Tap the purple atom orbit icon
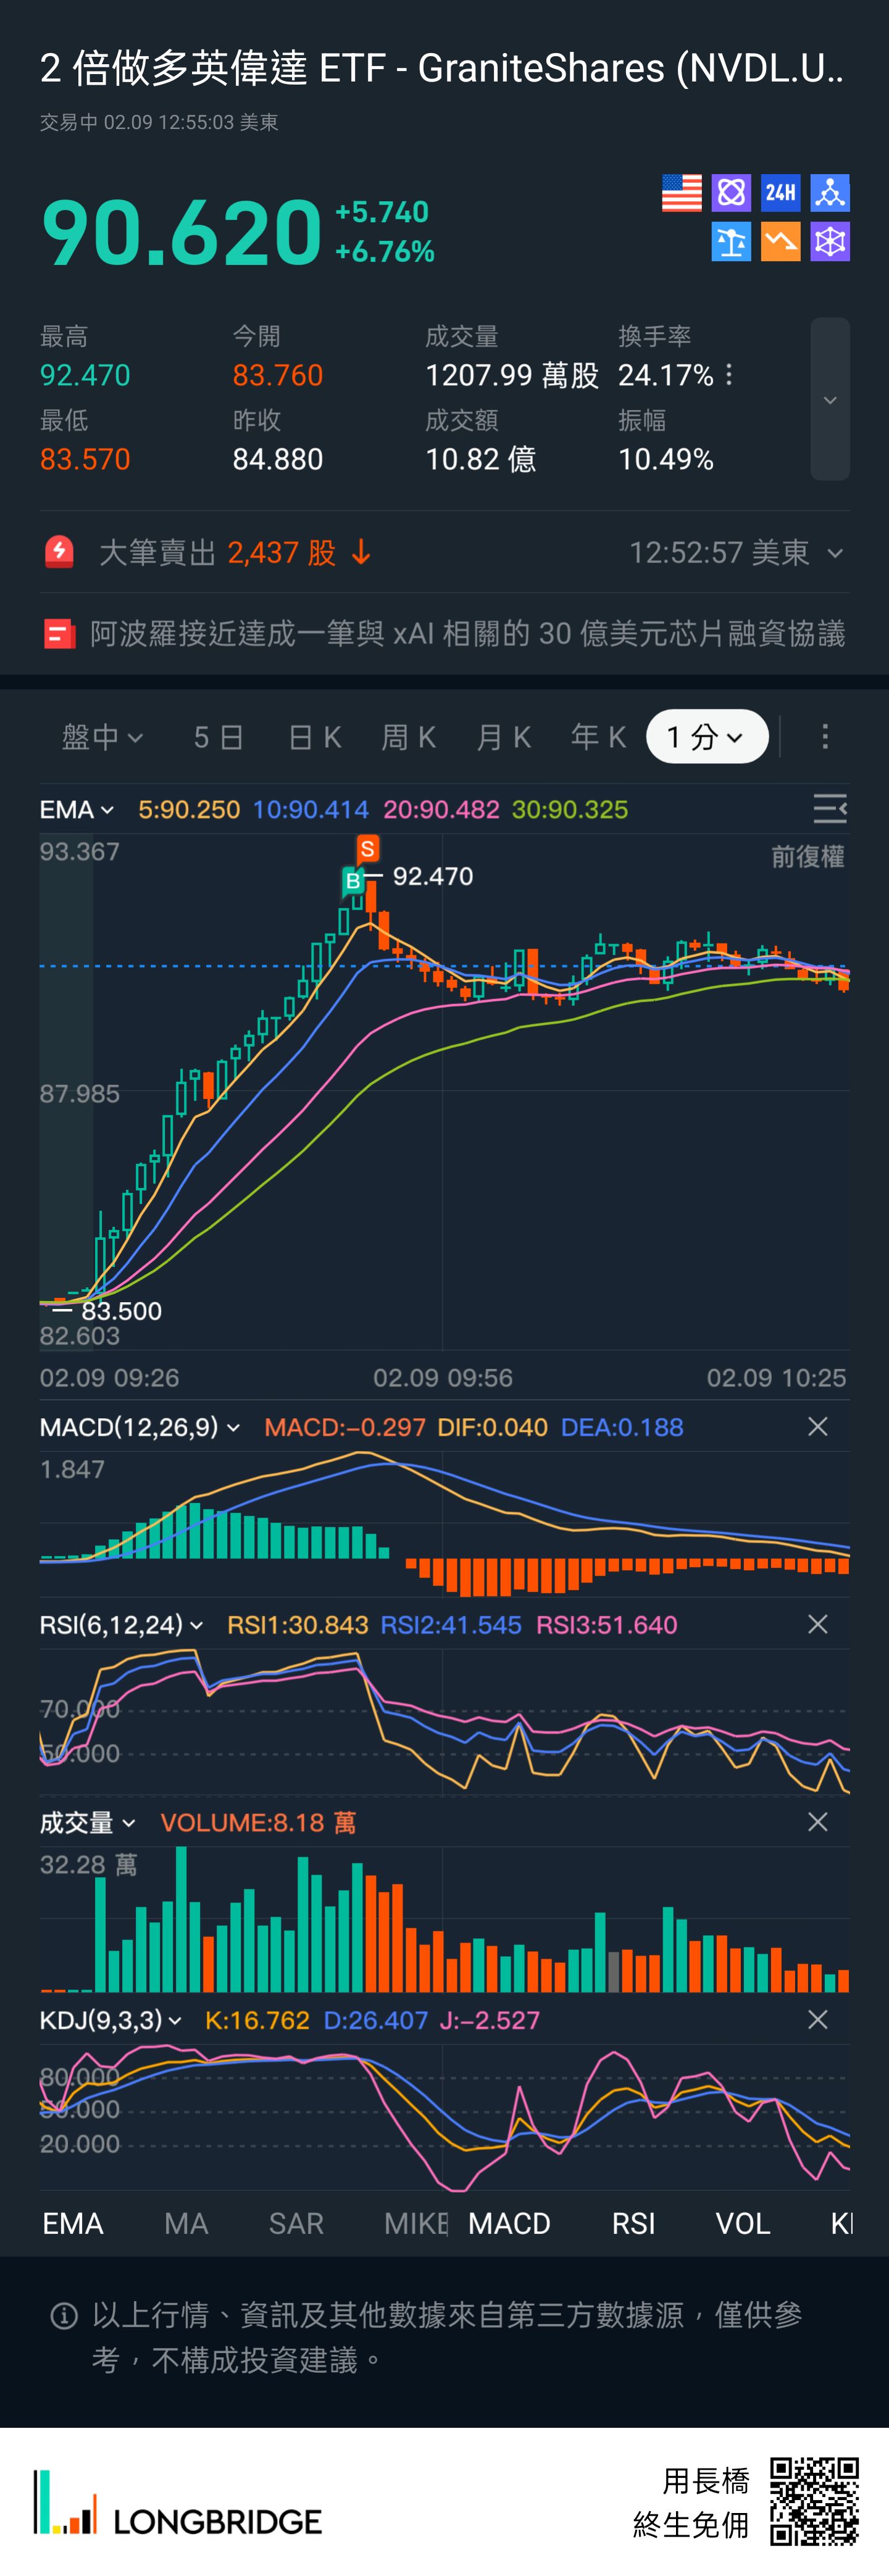Screen dimensions: 889x2576 pos(731,193)
